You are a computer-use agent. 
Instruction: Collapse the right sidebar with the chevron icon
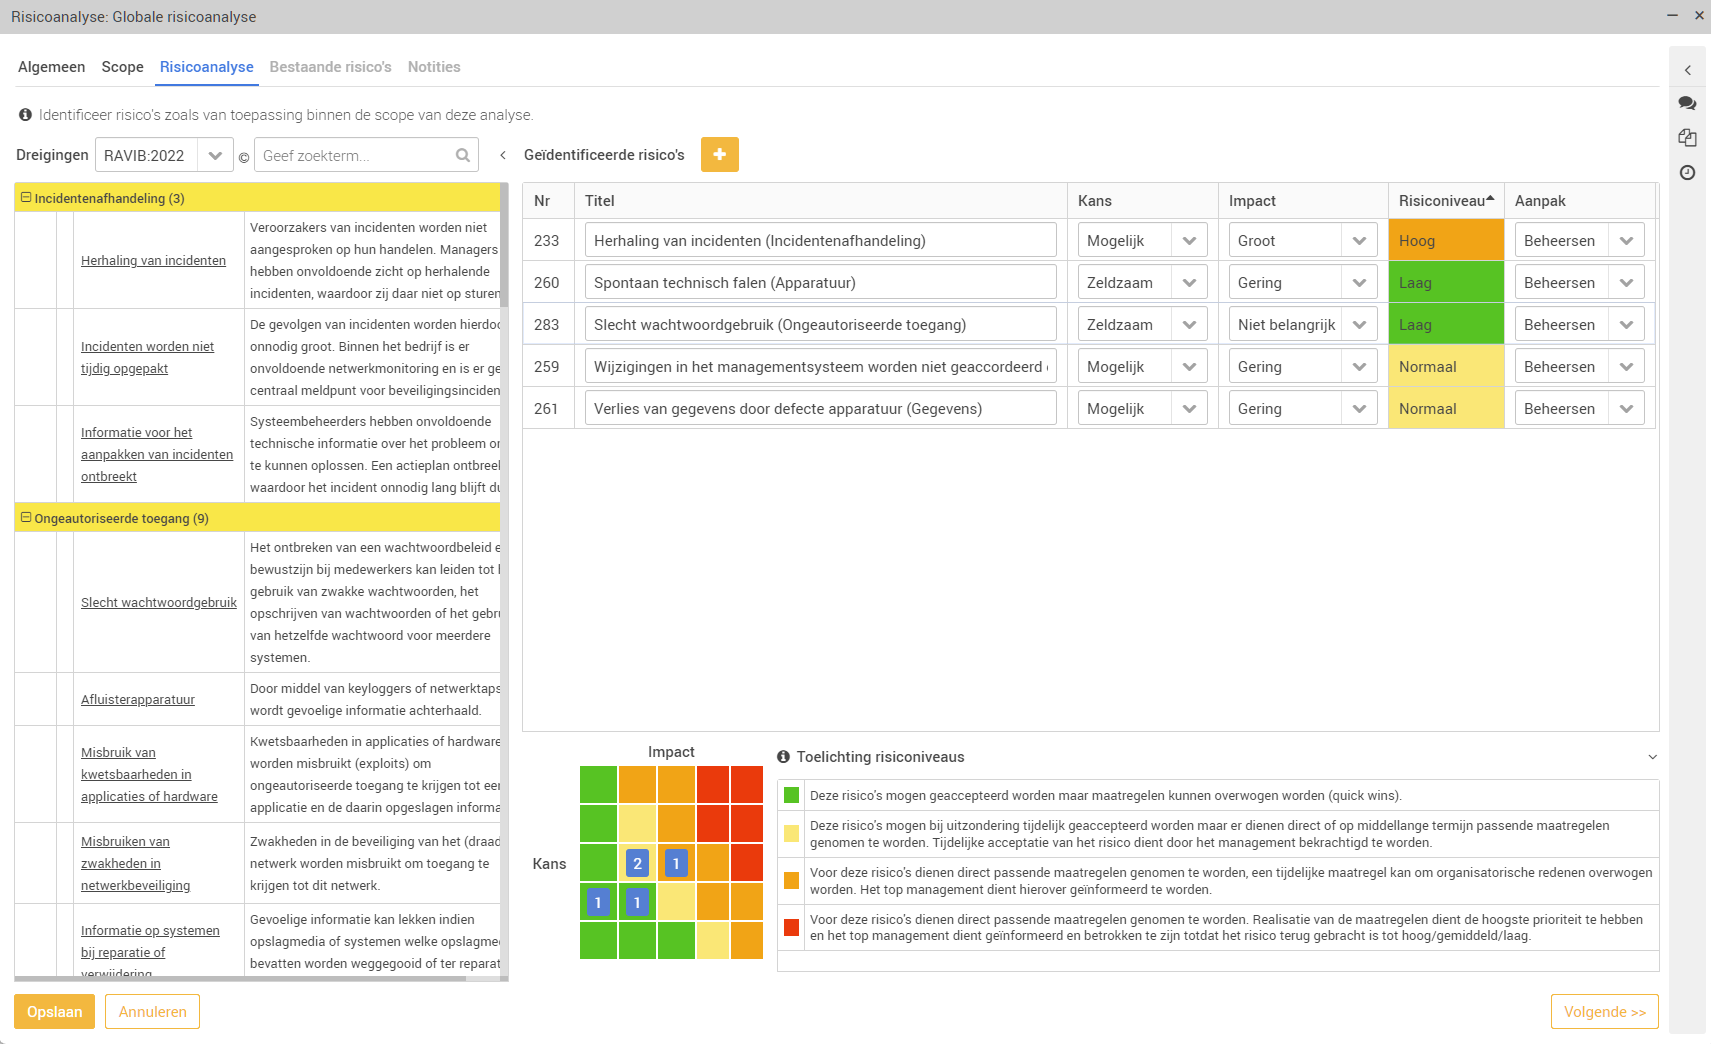pos(1687,68)
